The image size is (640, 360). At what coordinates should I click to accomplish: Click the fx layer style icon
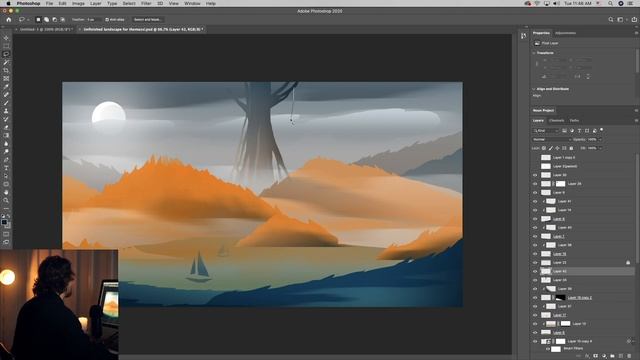coord(587,356)
